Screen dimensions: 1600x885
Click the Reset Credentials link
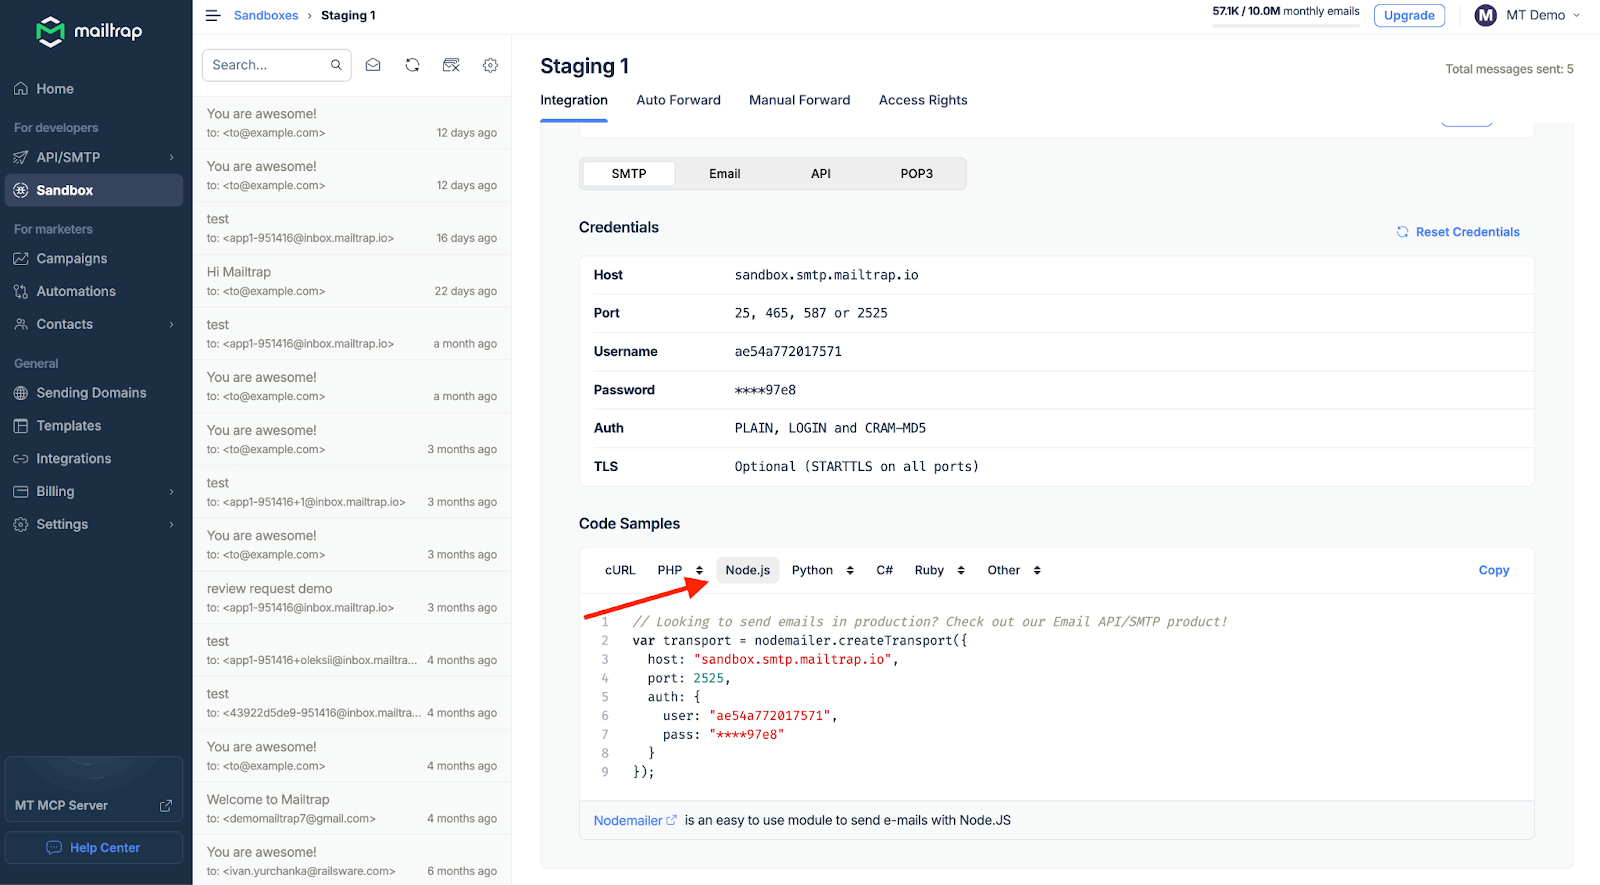(1458, 232)
